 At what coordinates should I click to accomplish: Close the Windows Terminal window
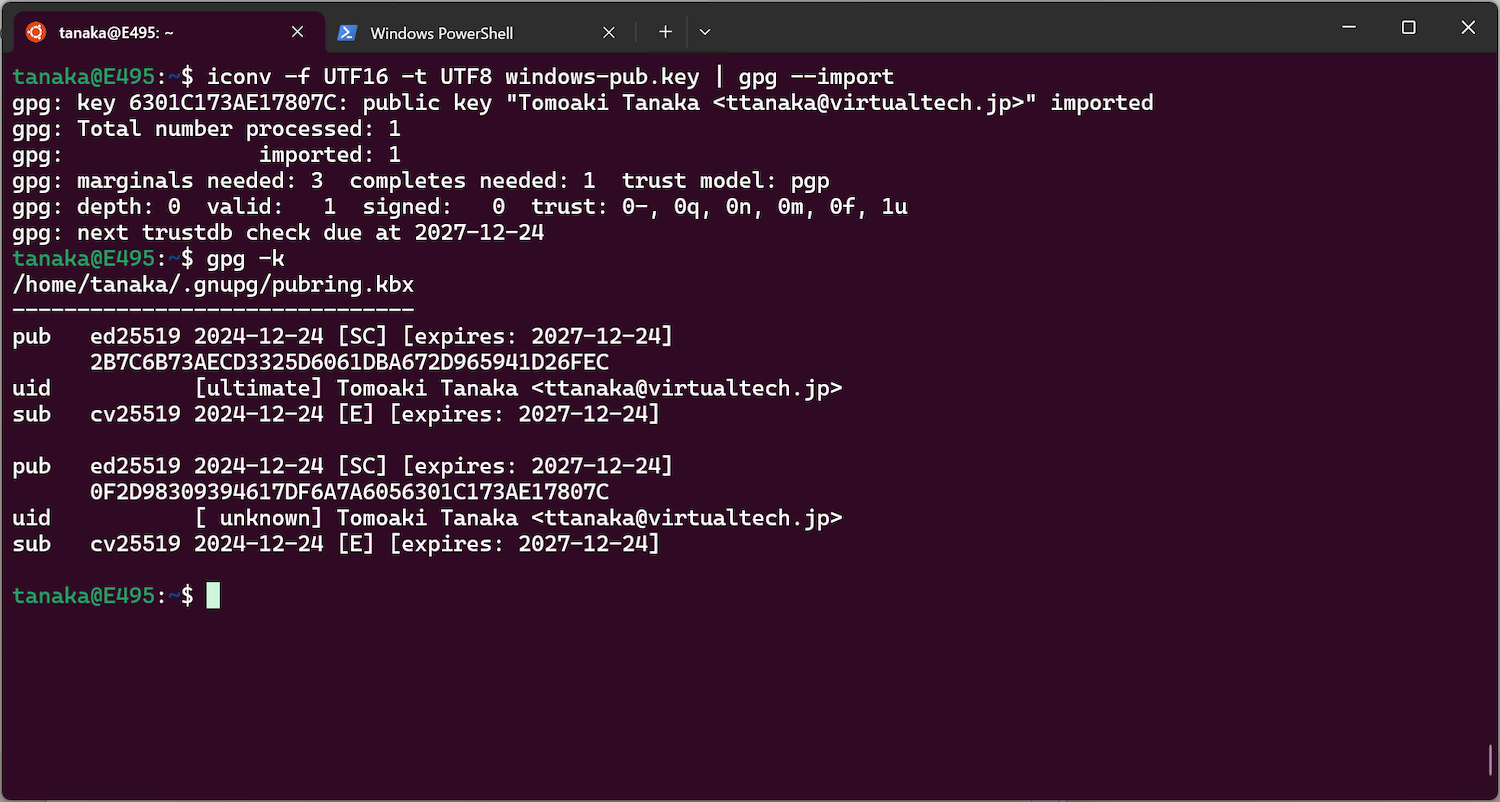click(1468, 28)
